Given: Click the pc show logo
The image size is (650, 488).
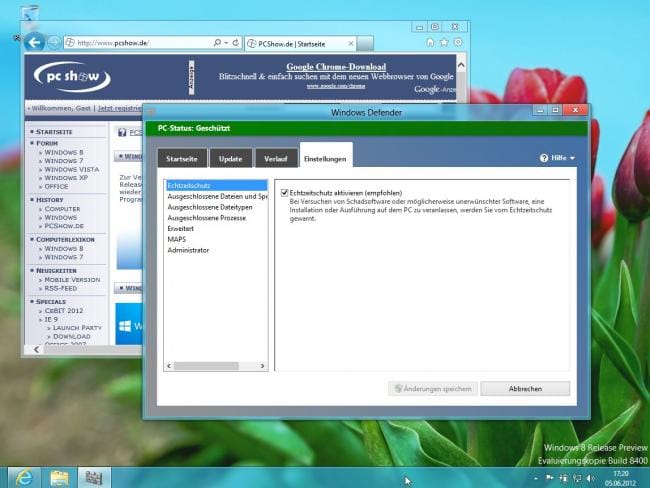Looking at the screenshot, I should [x=72, y=77].
